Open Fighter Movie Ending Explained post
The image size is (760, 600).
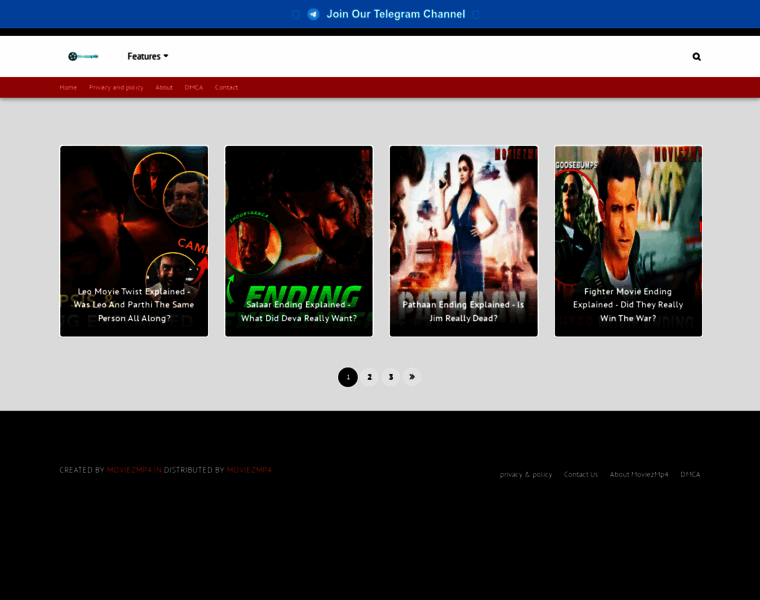click(x=629, y=241)
